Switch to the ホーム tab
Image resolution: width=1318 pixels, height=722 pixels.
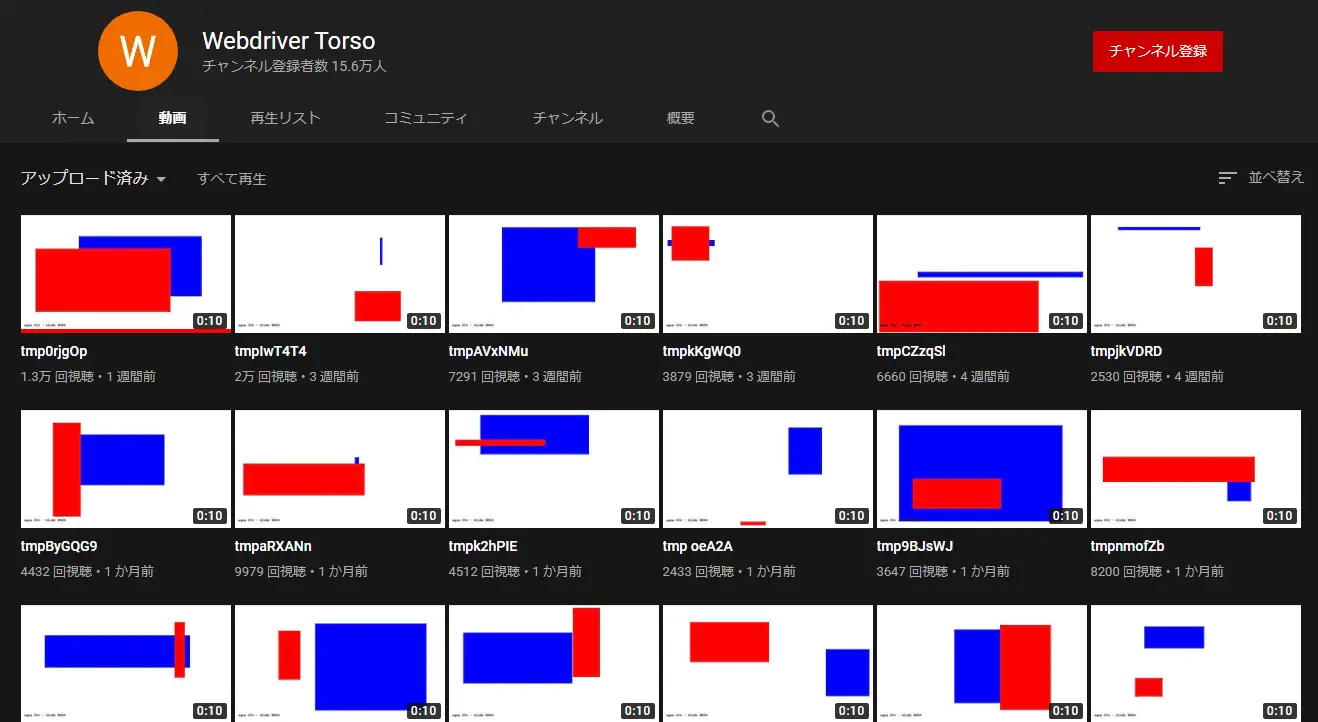point(73,118)
